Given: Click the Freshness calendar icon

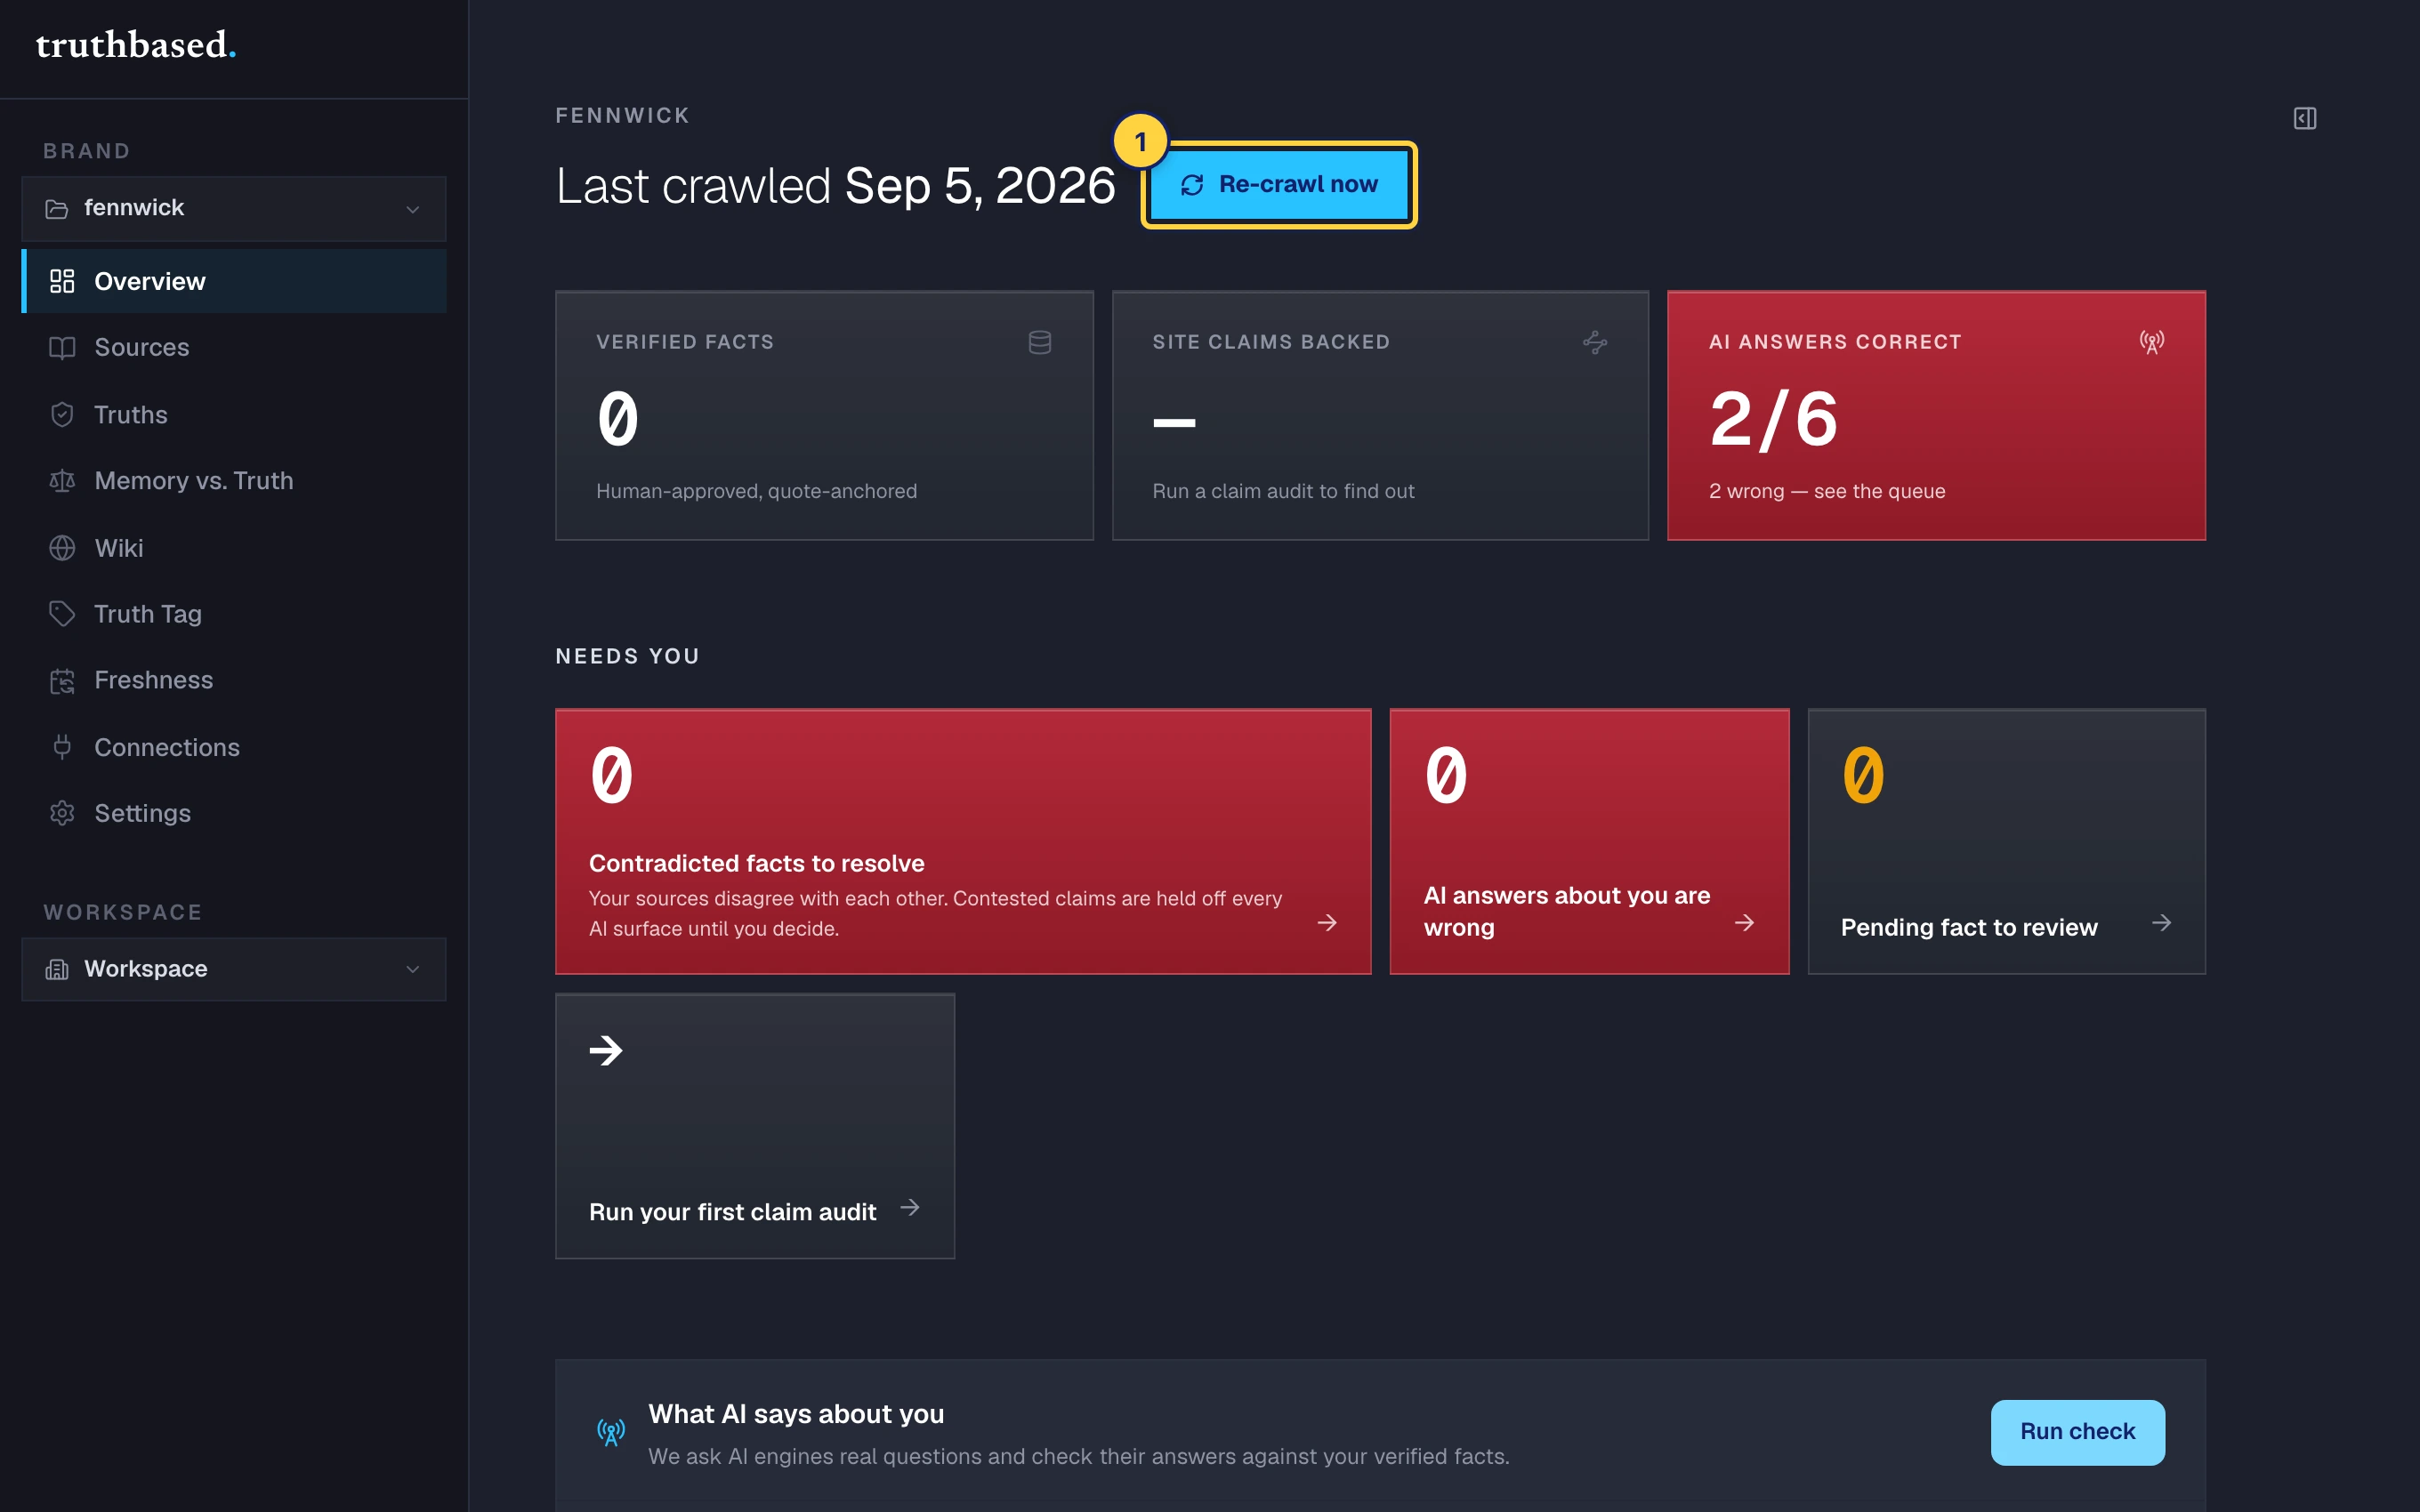Looking at the screenshot, I should click(62, 680).
